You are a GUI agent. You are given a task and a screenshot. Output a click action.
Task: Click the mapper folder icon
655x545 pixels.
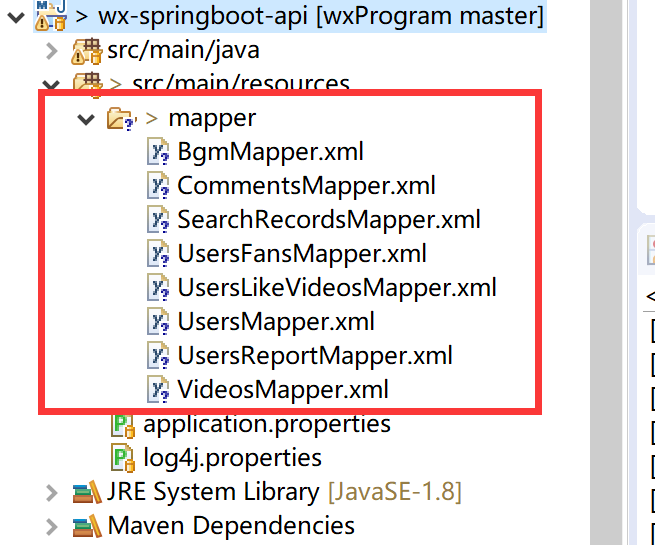121,119
